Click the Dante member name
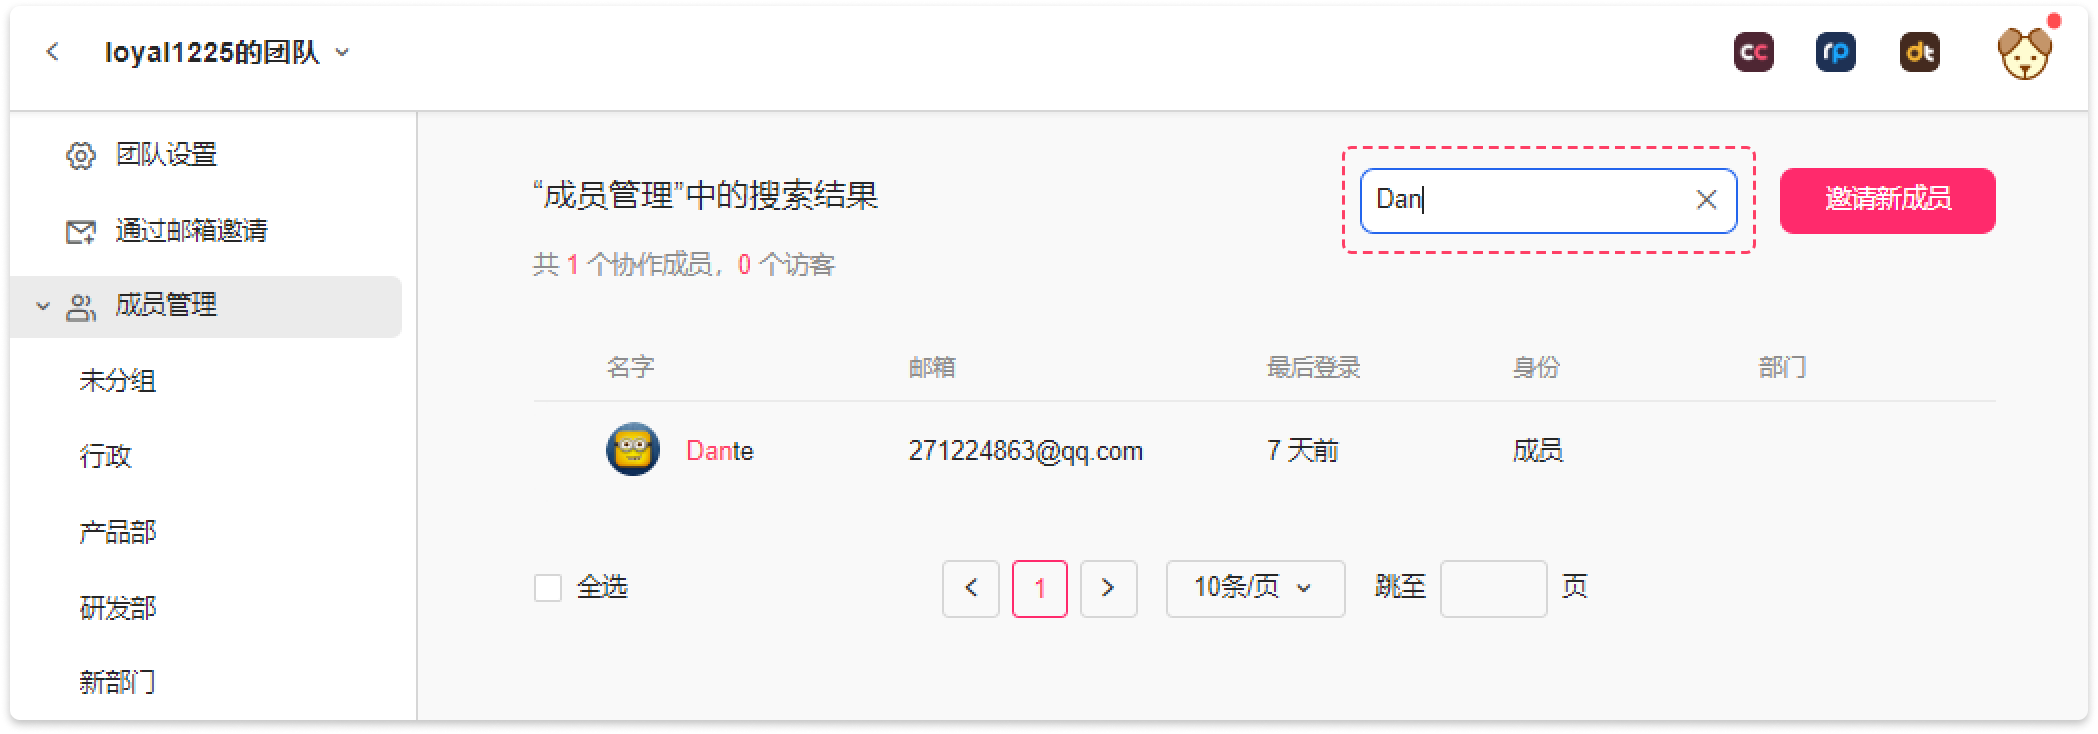Viewport: 2098px width, 734px height. (x=719, y=451)
